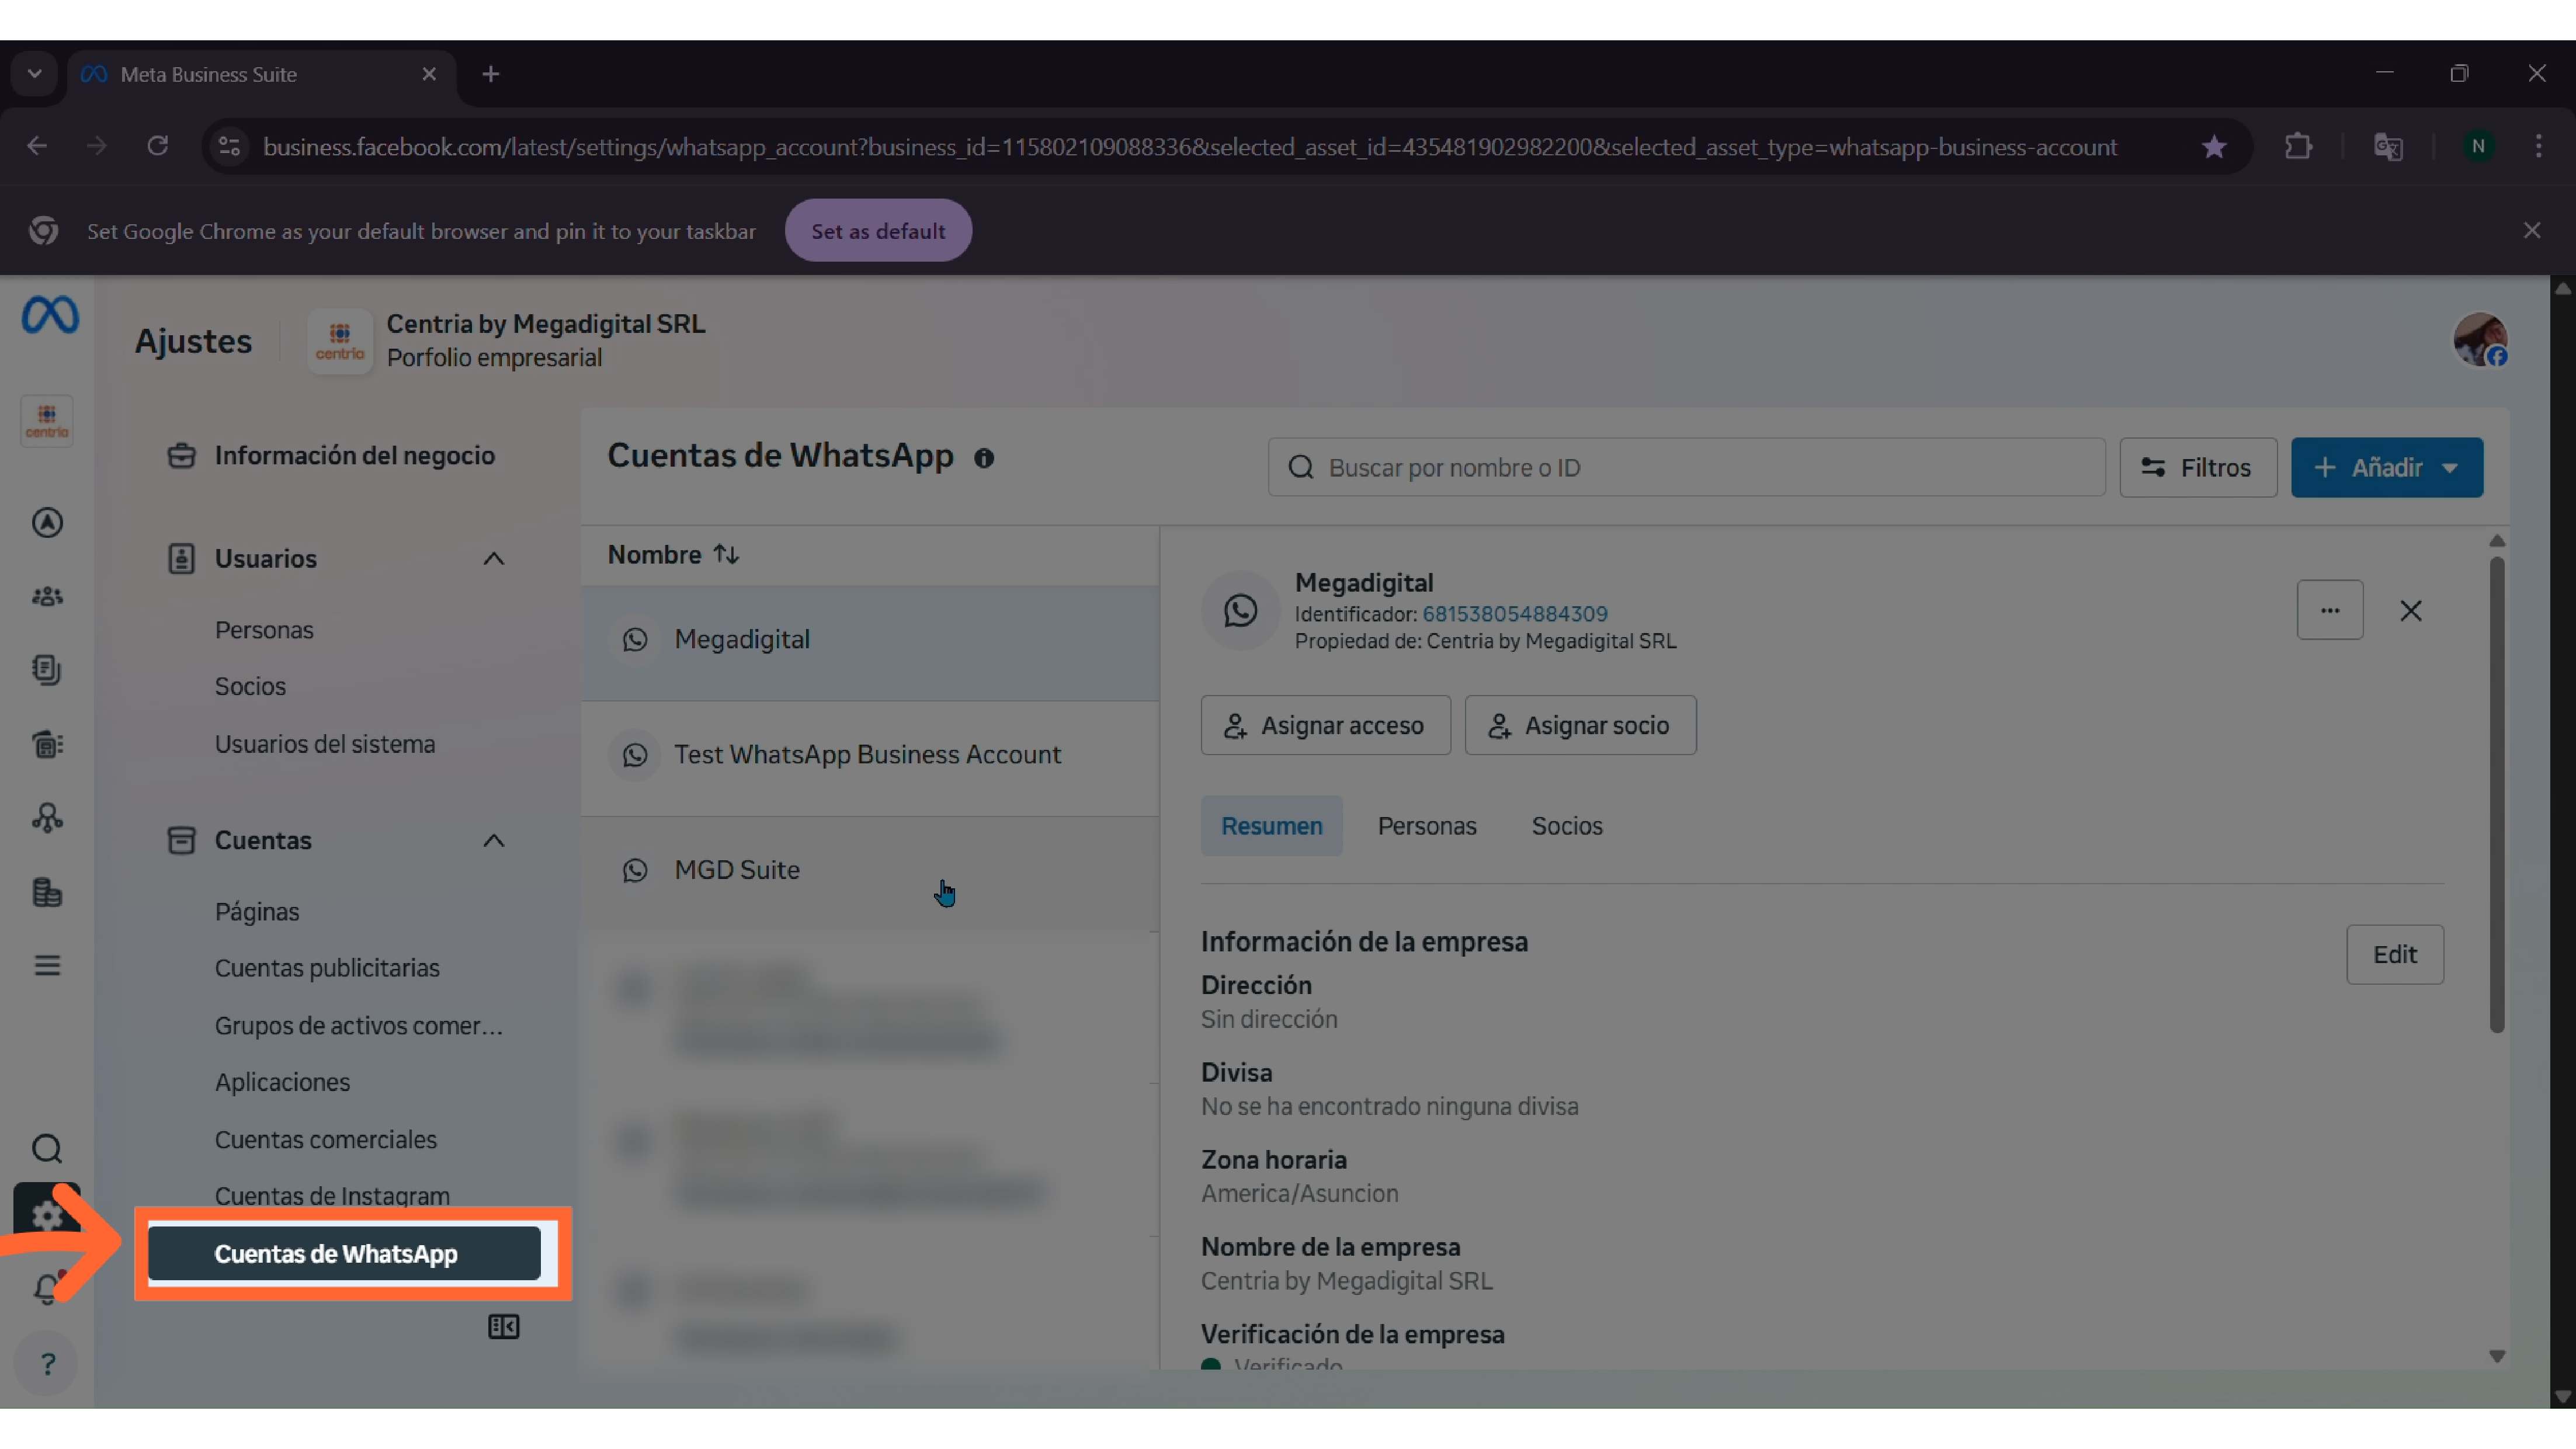Click the Centria portfolio icon in sidebar
Viewport: 2576px width, 1449px height.
point(46,420)
